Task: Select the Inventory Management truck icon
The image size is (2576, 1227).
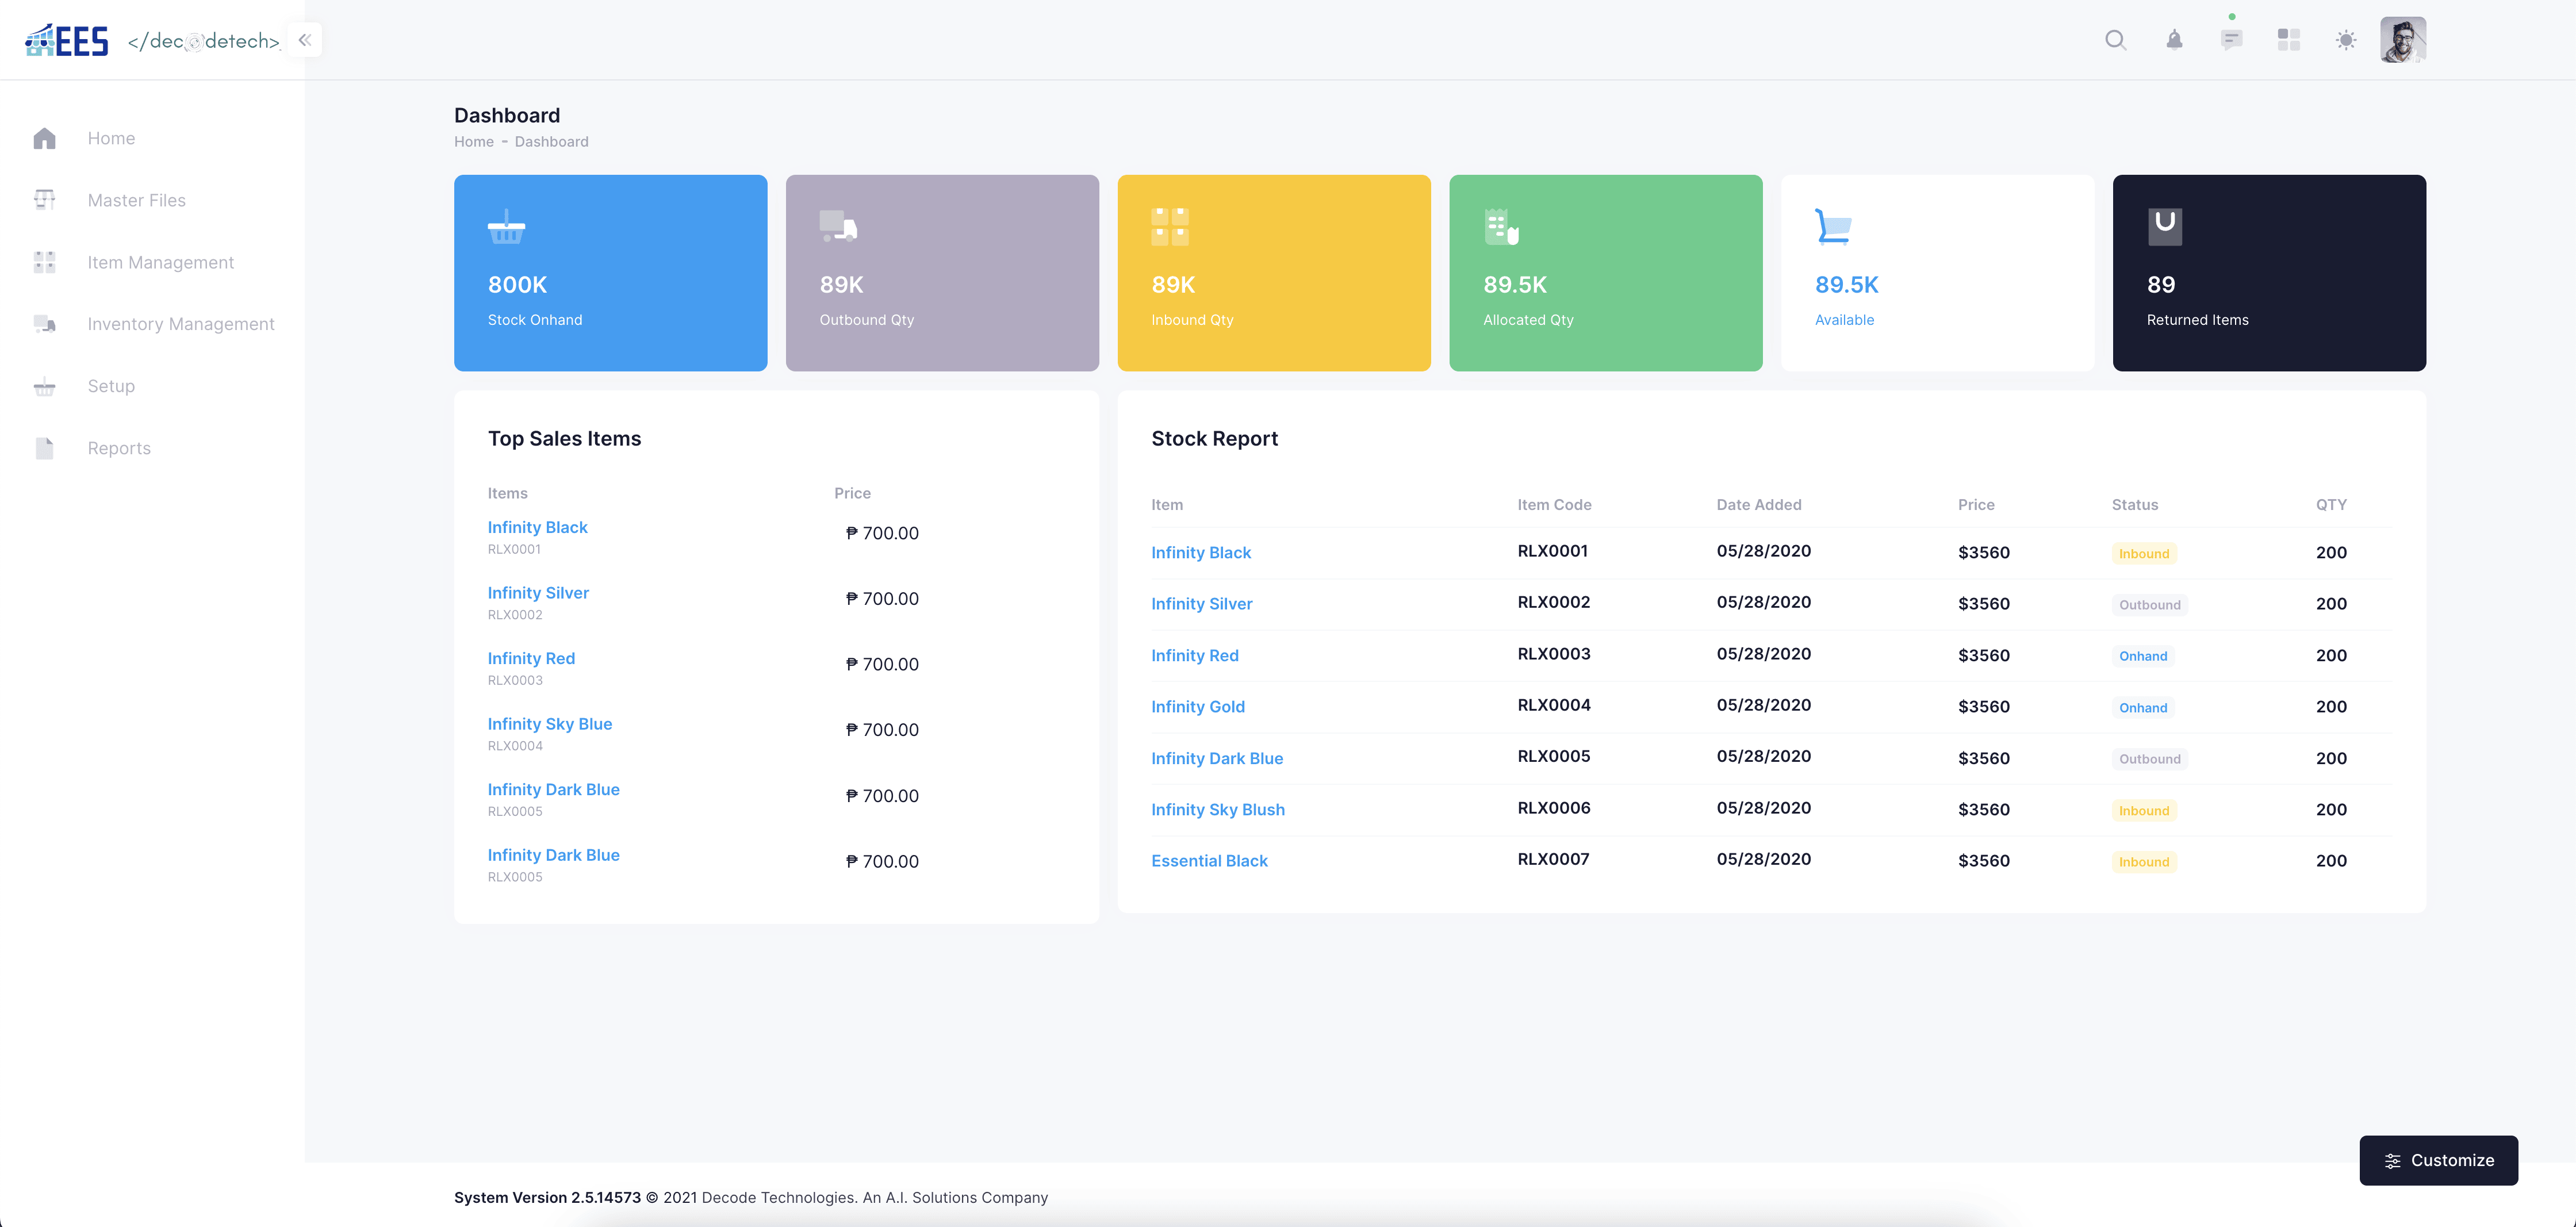Action: [45, 324]
